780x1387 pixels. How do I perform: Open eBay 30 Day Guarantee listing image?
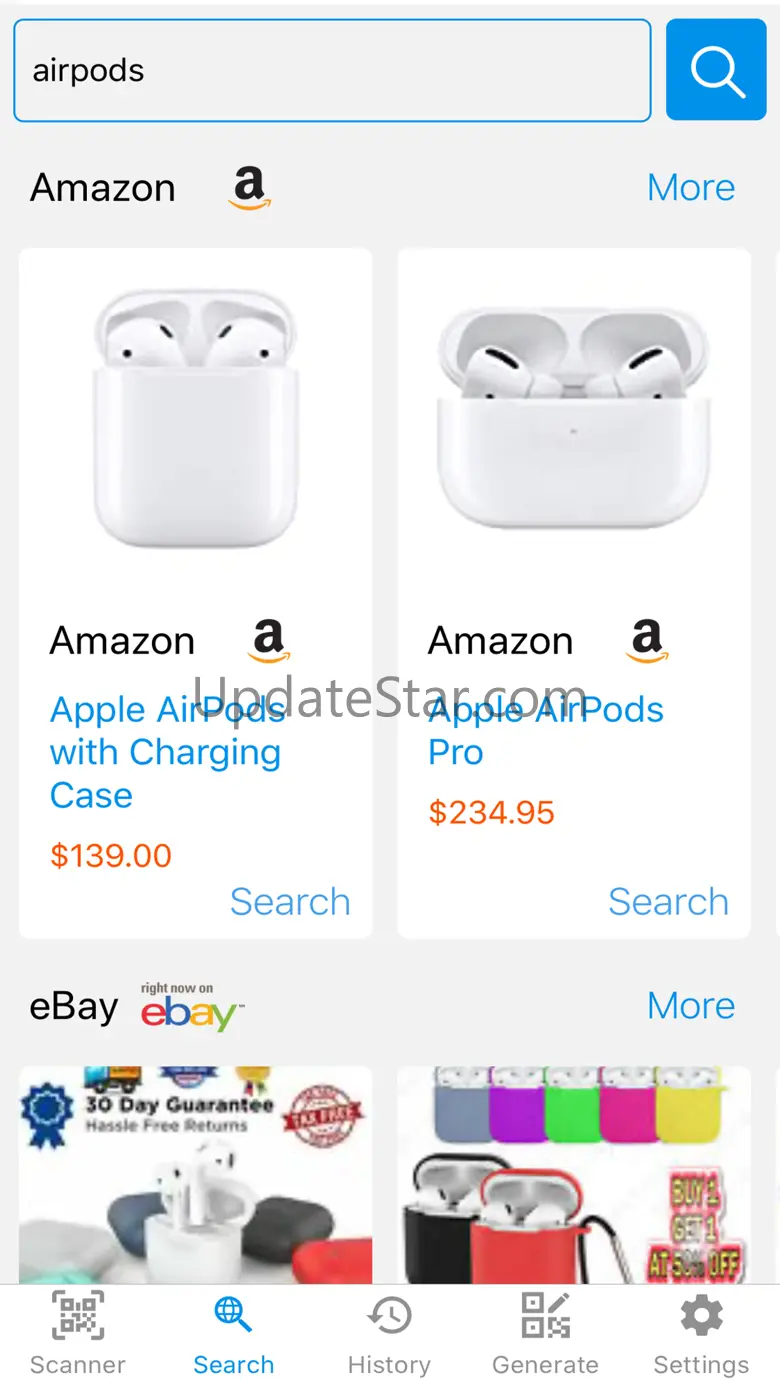click(x=196, y=1175)
